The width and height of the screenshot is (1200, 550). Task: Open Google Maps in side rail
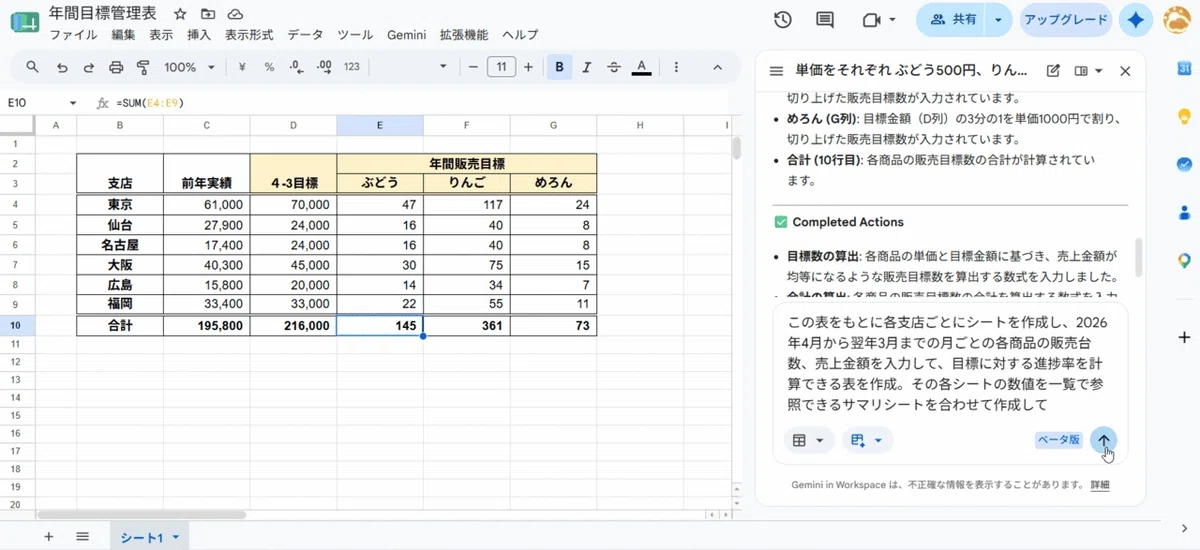click(x=1184, y=260)
